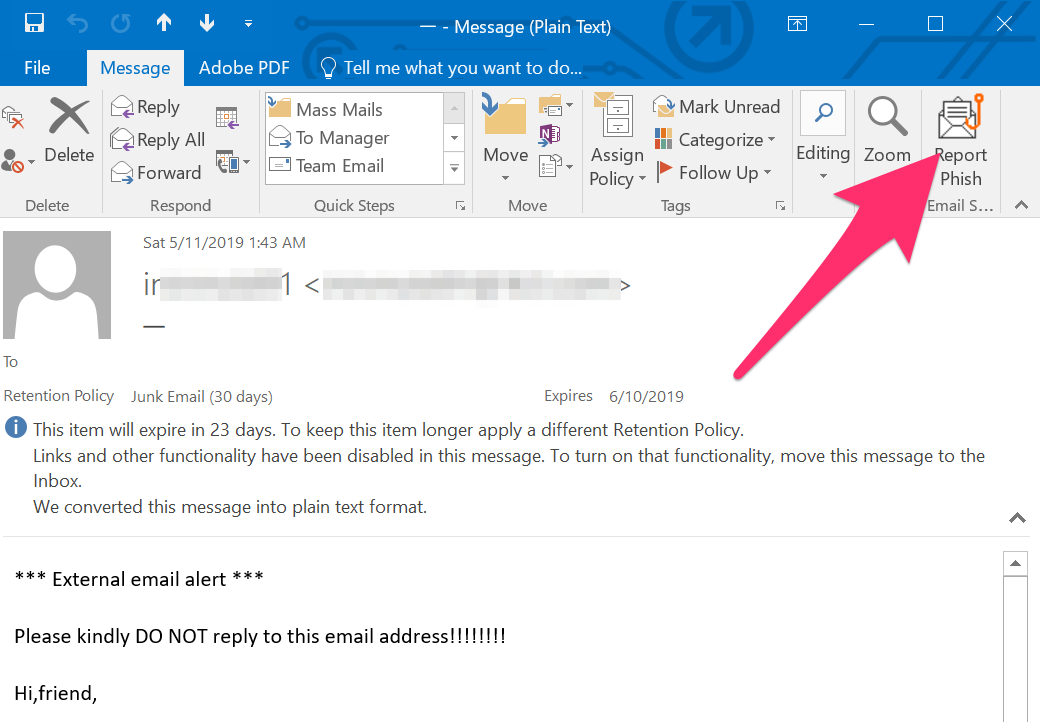Click the Report Phish button
Image resolution: width=1040 pixels, height=722 pixels.
(960, 140)
